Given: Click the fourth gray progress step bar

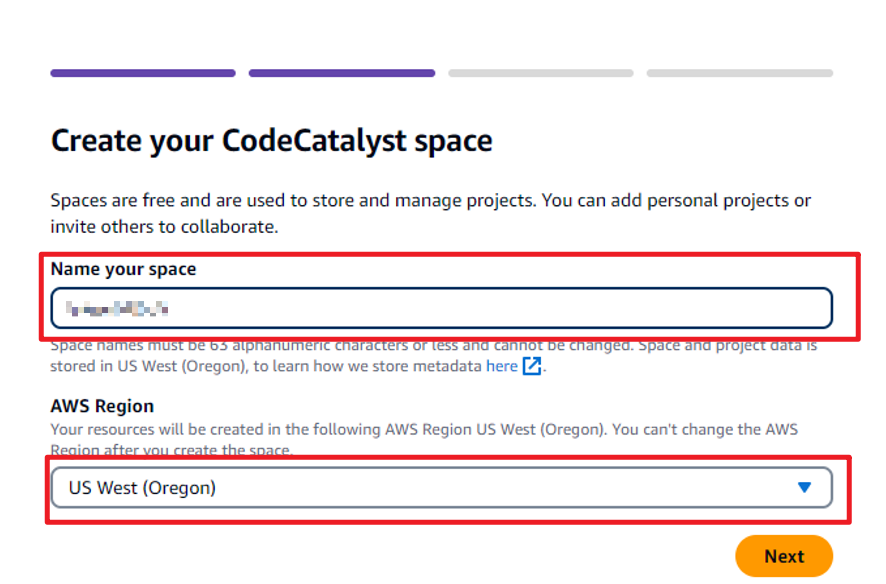Looking at the screenshot, I should [739, 73].
